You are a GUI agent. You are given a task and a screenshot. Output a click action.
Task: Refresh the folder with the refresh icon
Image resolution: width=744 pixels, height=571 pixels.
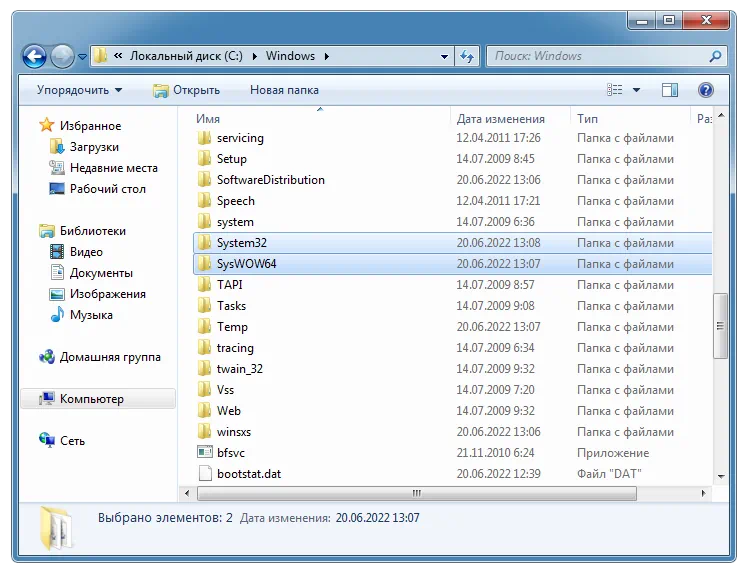pyautogui.click(x=467, y=56)
